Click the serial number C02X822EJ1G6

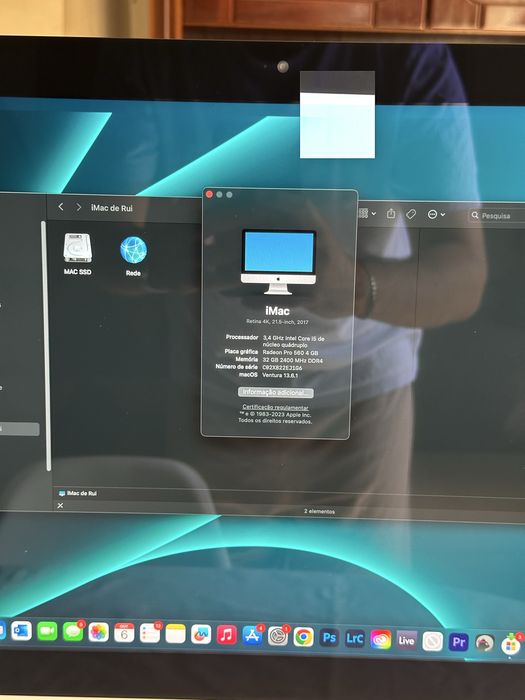[282, 368]
